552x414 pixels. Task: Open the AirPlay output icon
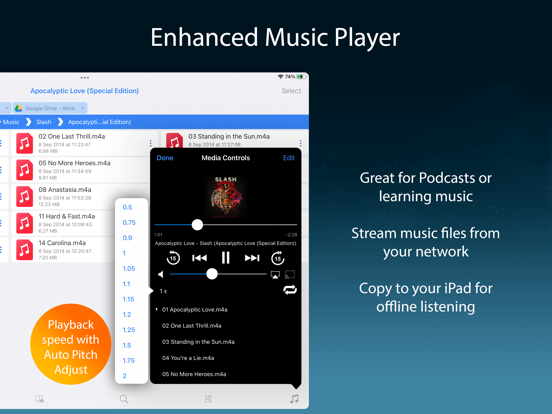(x=275, y=275)
